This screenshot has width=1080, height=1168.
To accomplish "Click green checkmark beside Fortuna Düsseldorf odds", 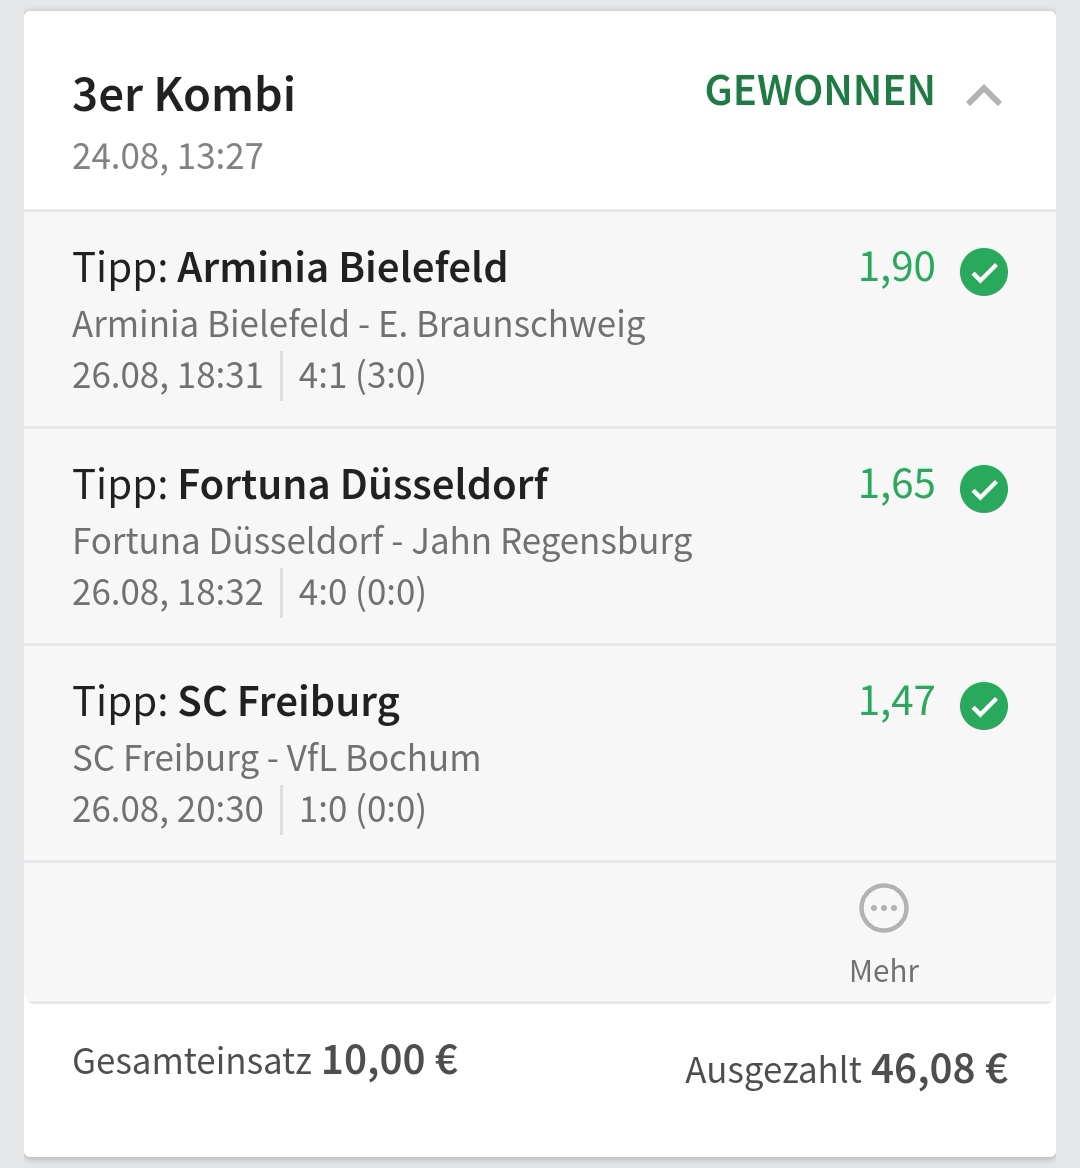I will (984, 489).
